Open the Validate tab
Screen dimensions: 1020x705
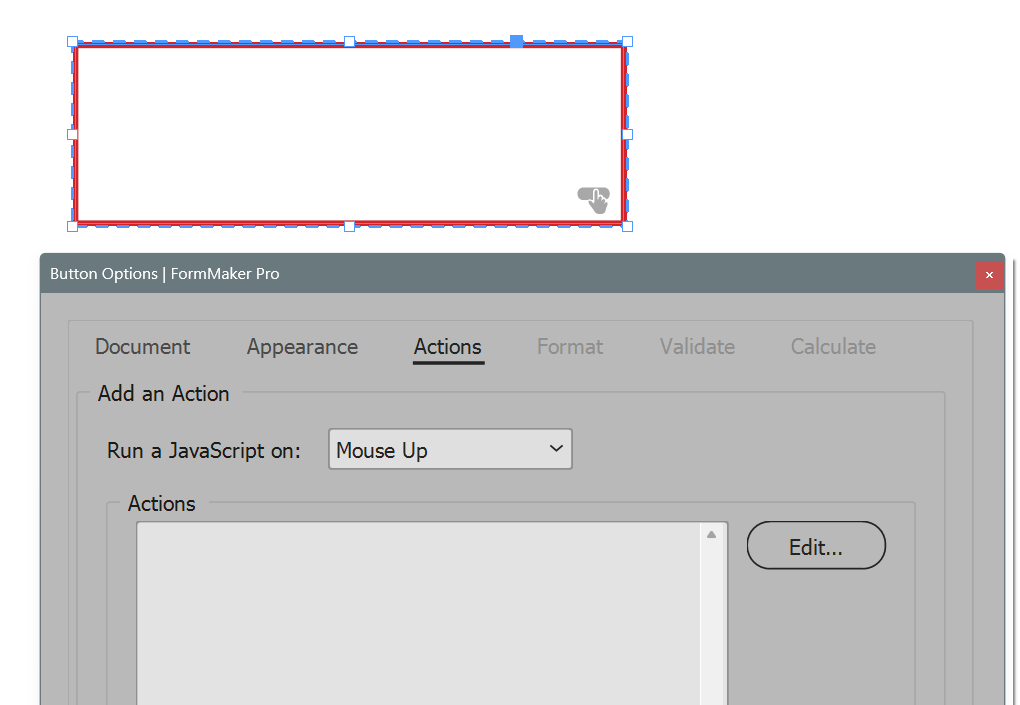696,347
